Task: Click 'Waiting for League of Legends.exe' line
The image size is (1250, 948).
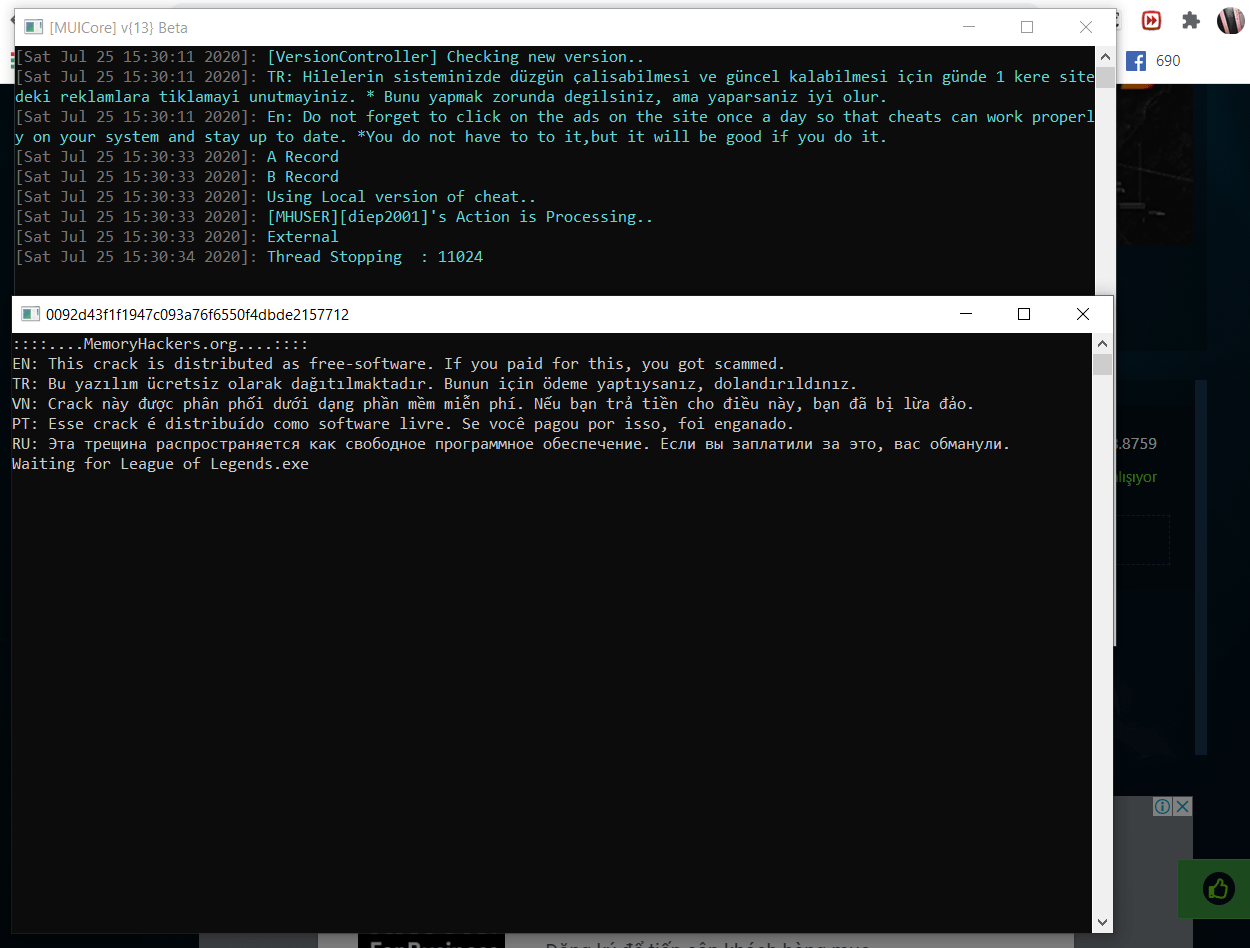Action: pyautogui.click(x=161, y=464)
